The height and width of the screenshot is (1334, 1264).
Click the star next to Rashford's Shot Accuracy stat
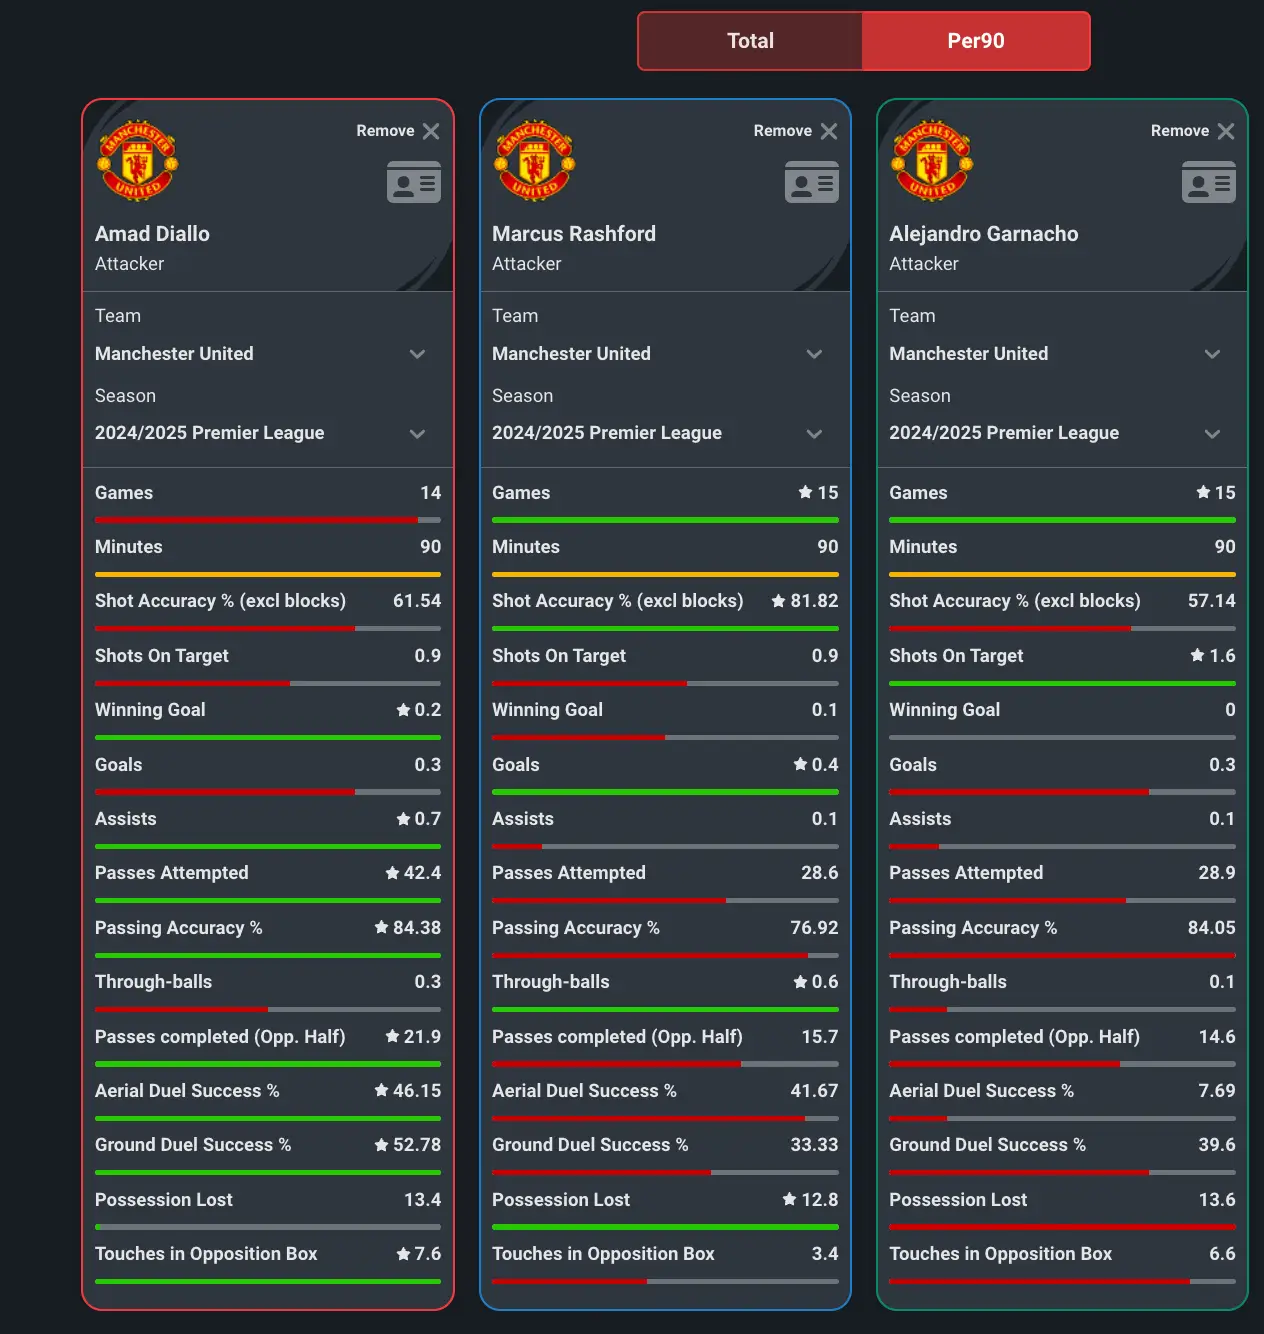tap(779, 601)
